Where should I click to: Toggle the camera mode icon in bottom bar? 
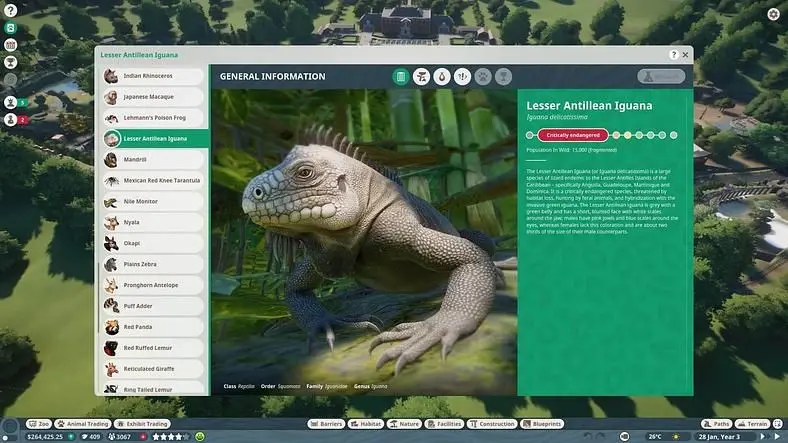pos(624,436)
